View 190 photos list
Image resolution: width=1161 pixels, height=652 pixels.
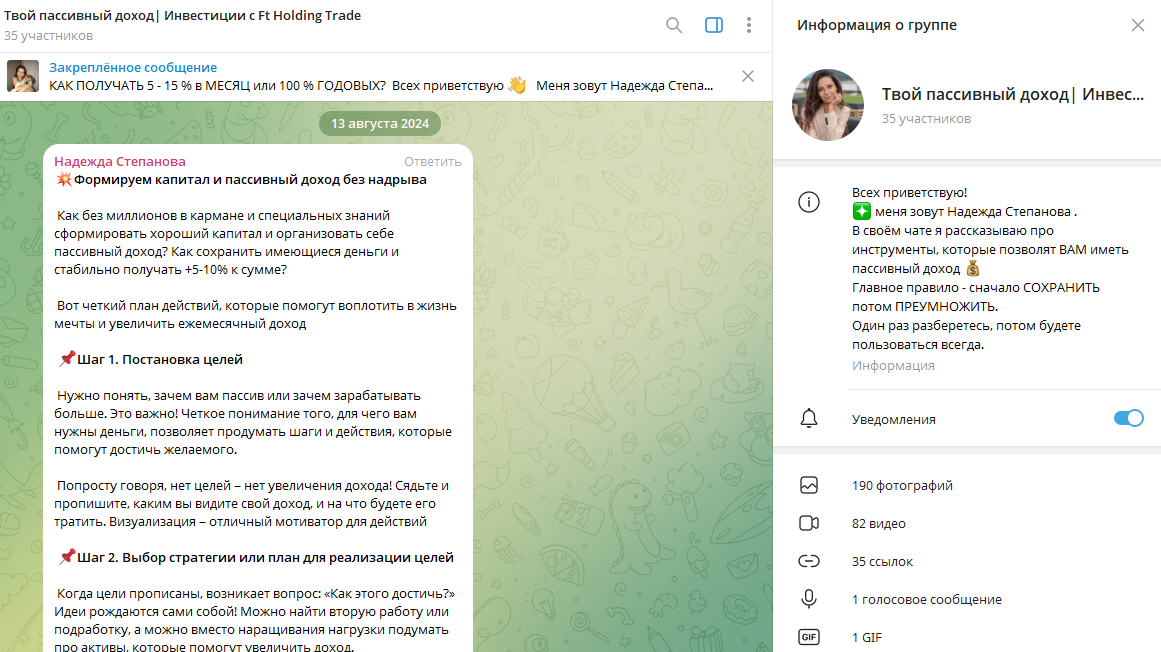point(902,485)
